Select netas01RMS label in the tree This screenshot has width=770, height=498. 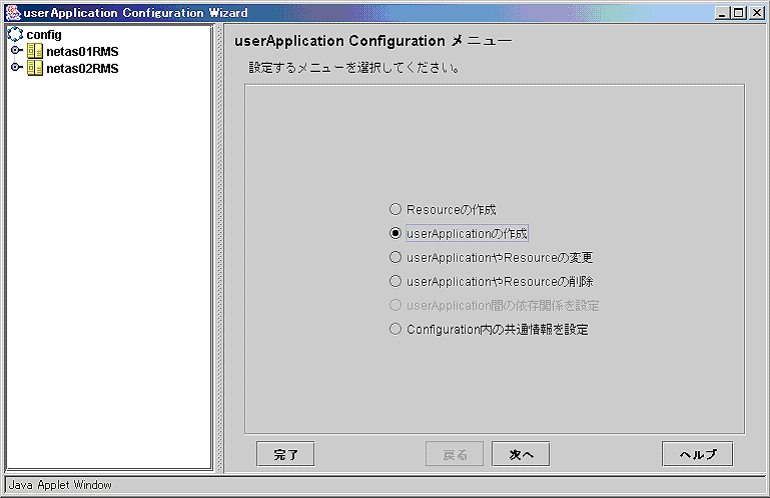click(82, 52)
